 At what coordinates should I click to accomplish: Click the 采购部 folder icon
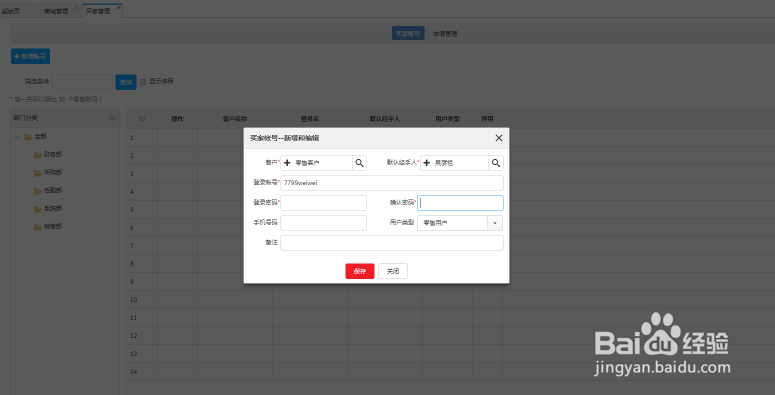tap(38, 173)
